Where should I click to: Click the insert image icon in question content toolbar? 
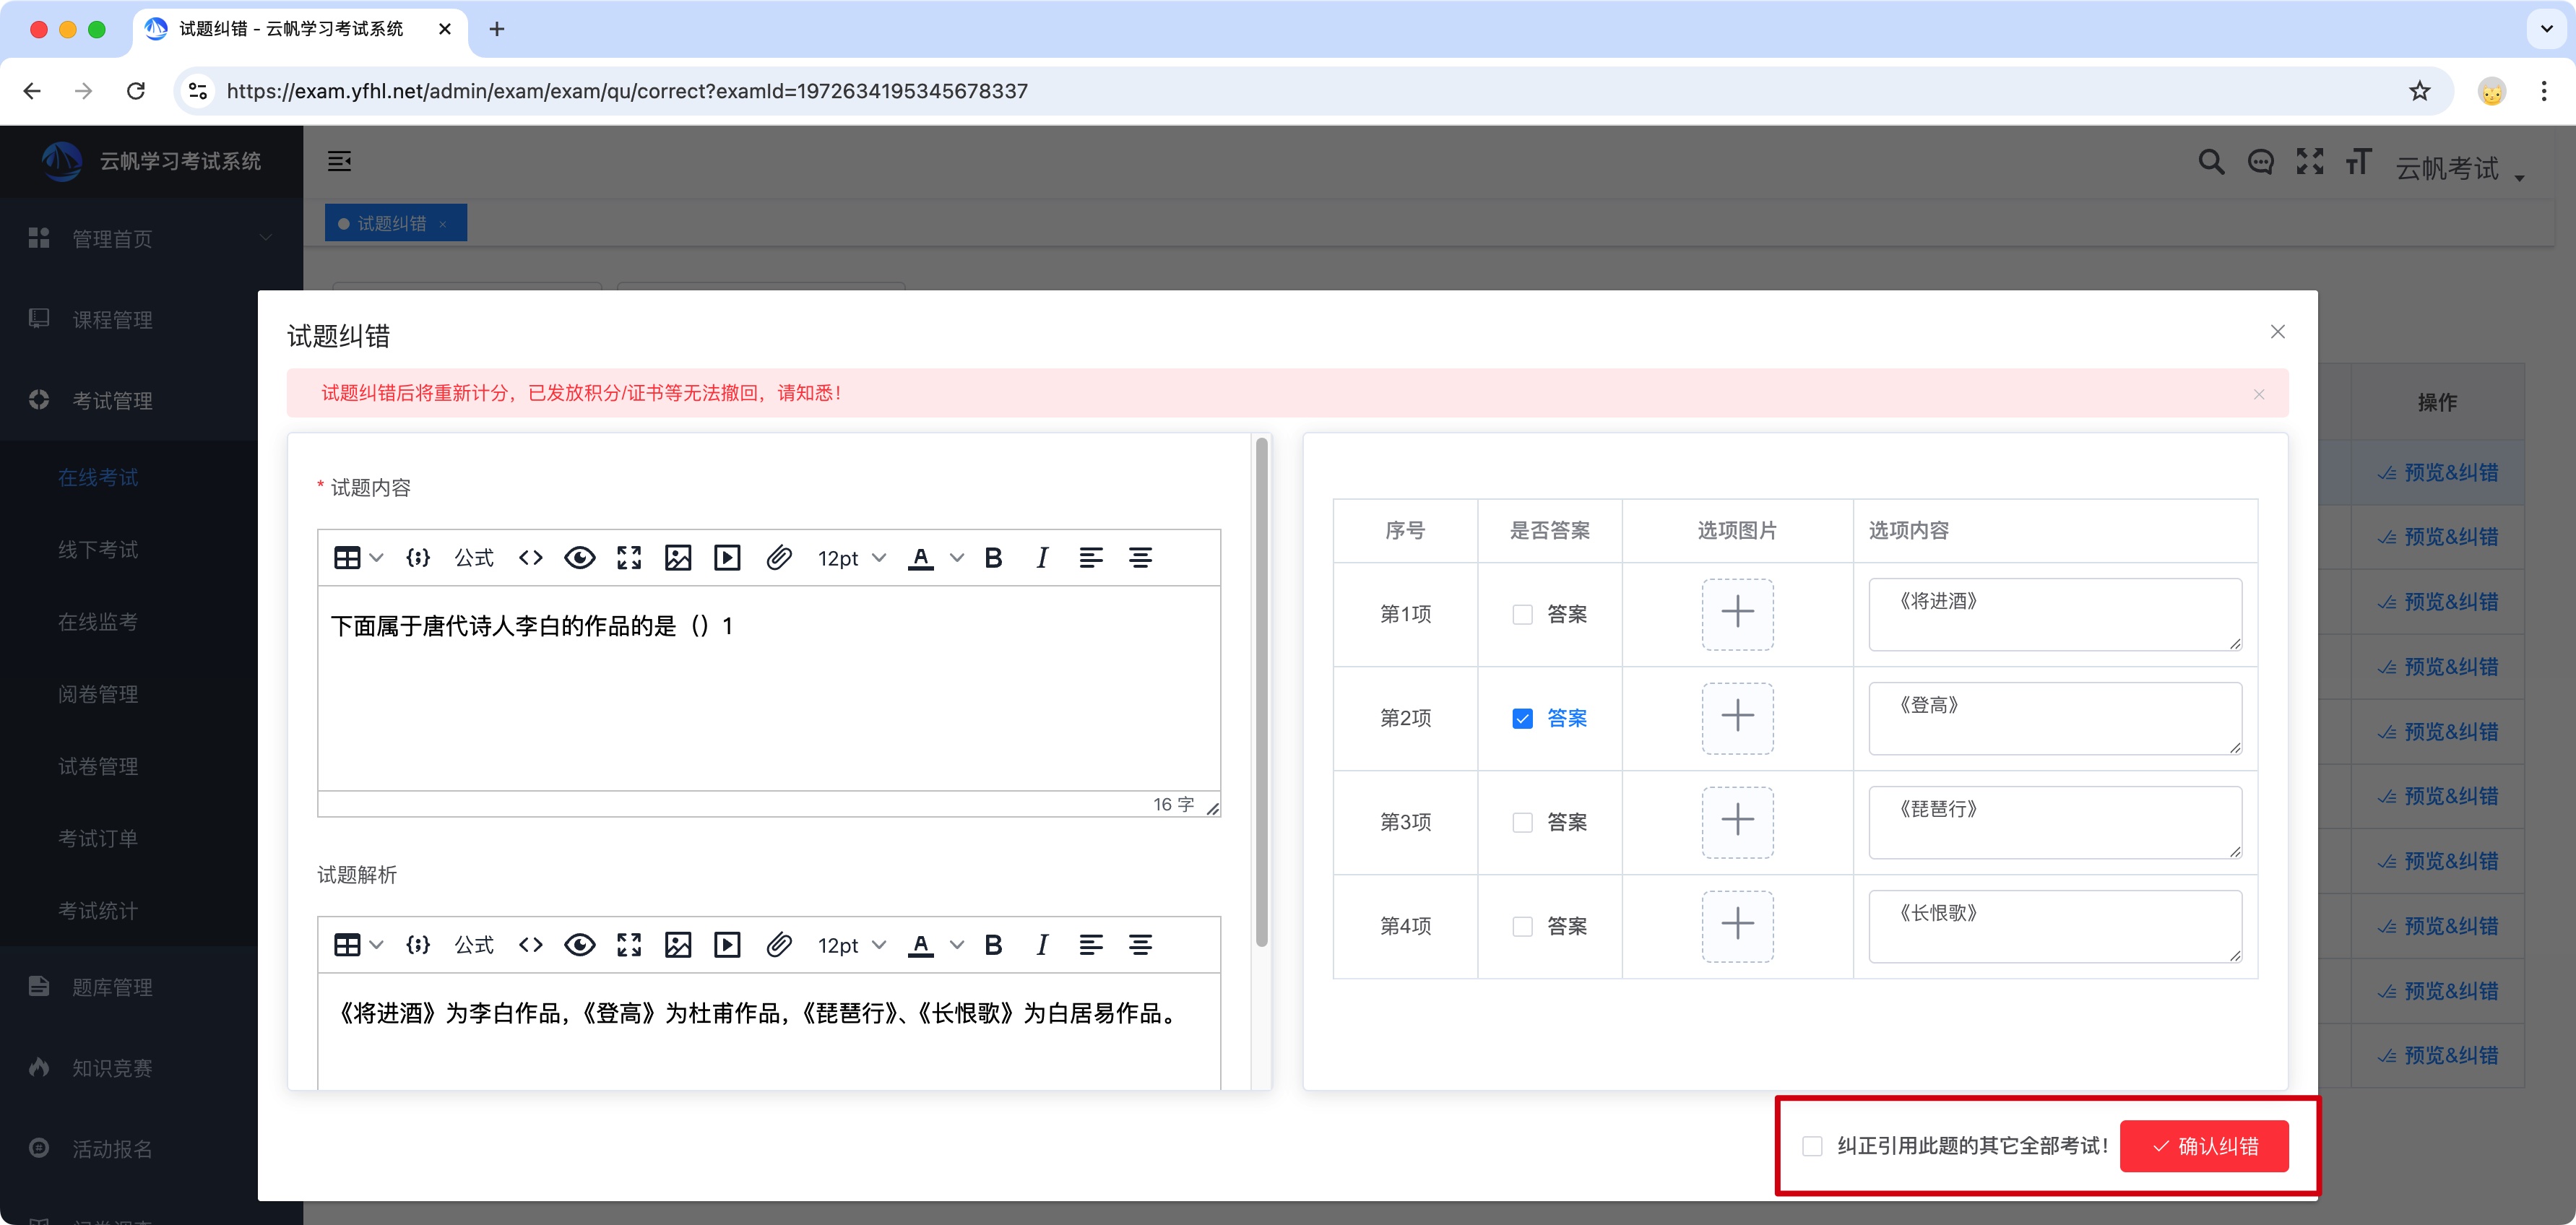(x=677, y=558)
